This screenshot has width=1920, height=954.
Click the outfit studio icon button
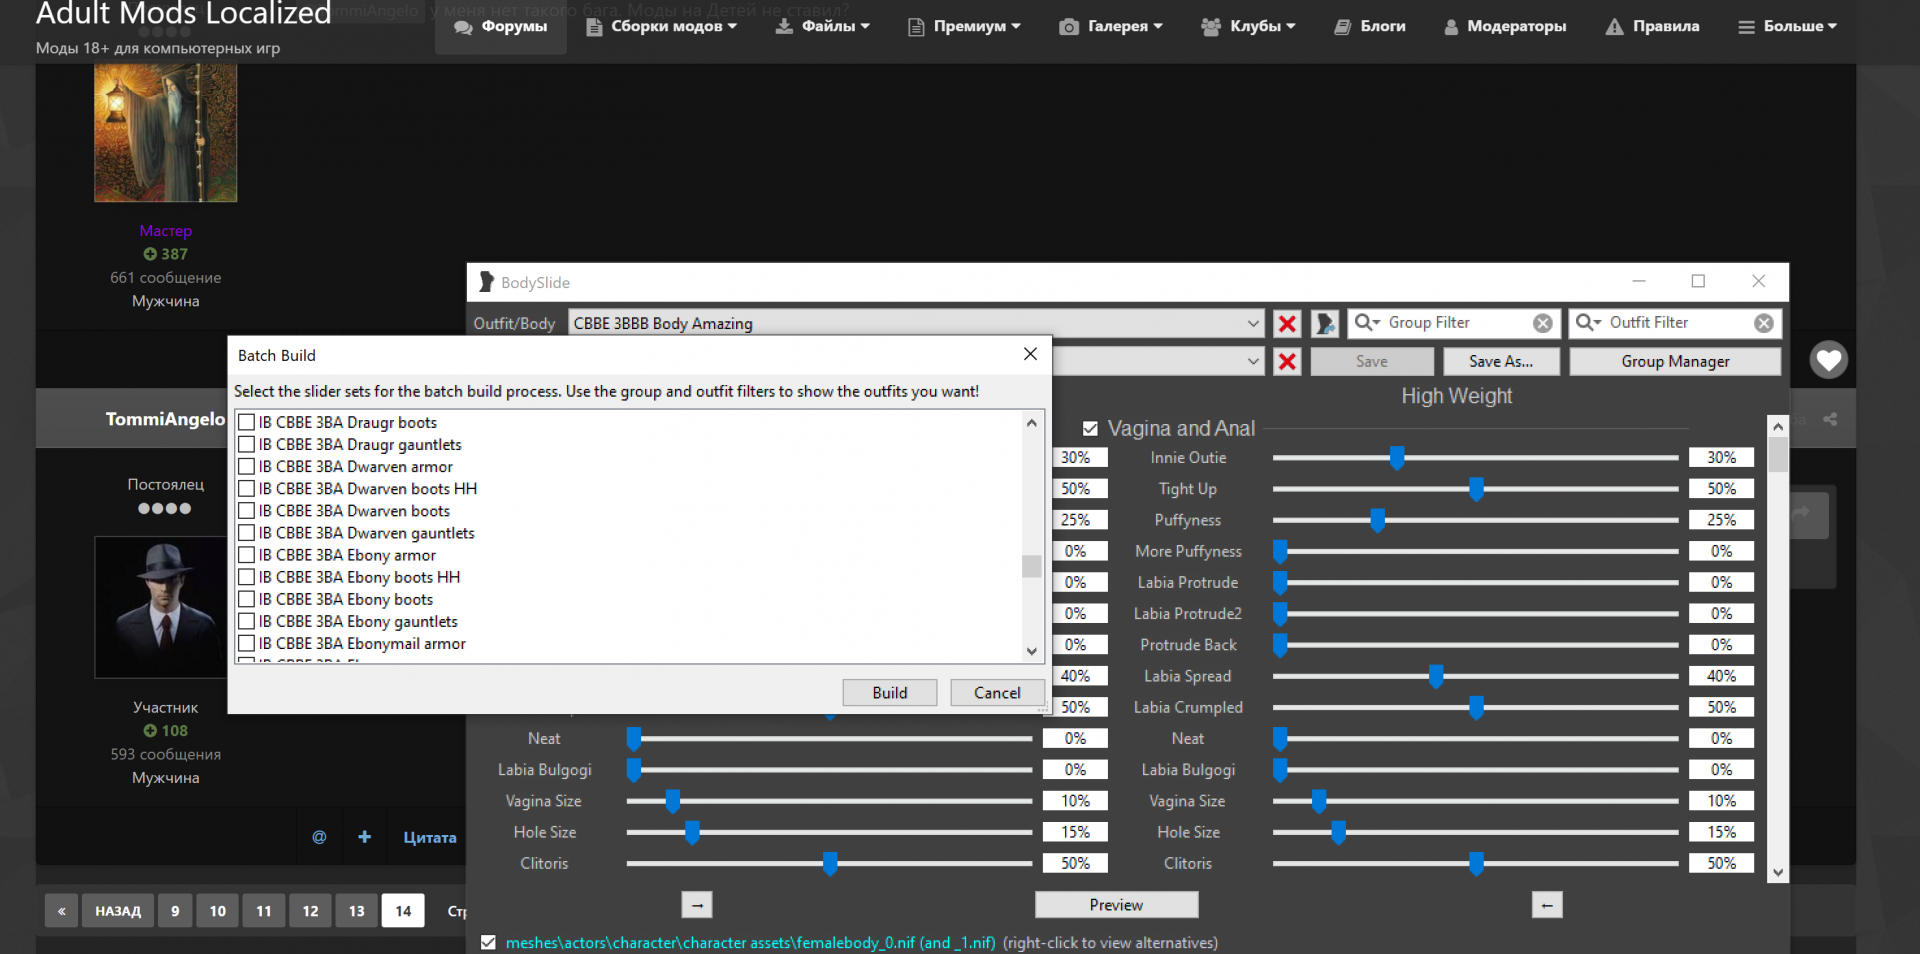coord(1325,324)
